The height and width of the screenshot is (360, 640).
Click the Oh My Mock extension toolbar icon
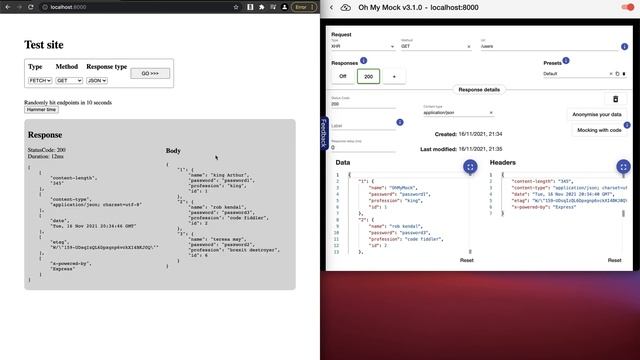click(250, 7)
